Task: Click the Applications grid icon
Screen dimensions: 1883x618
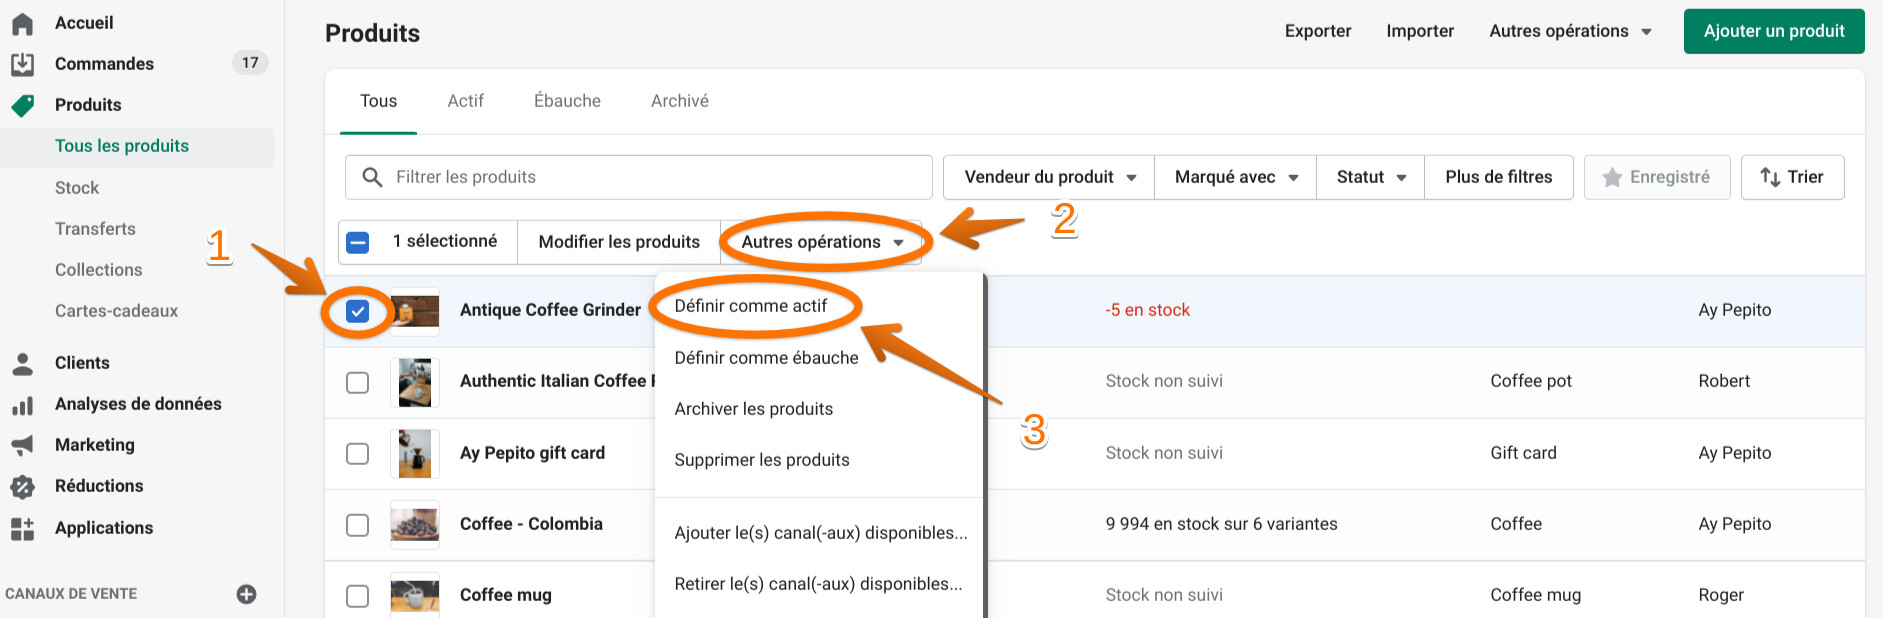Action: coord(22,528)
